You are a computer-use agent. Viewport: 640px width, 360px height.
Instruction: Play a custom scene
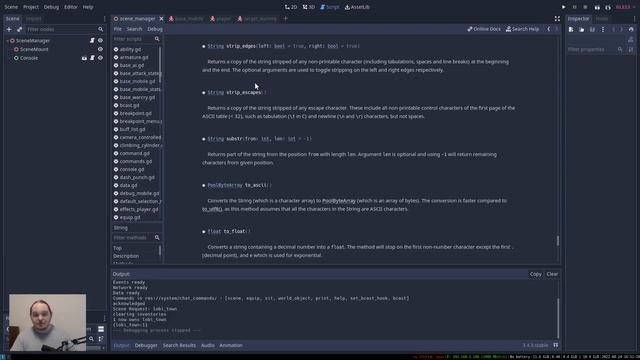608,7
